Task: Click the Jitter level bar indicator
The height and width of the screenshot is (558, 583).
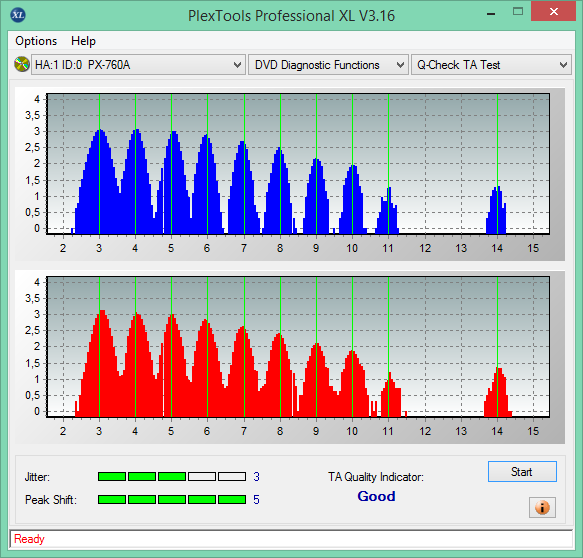Action: [172, 477]
